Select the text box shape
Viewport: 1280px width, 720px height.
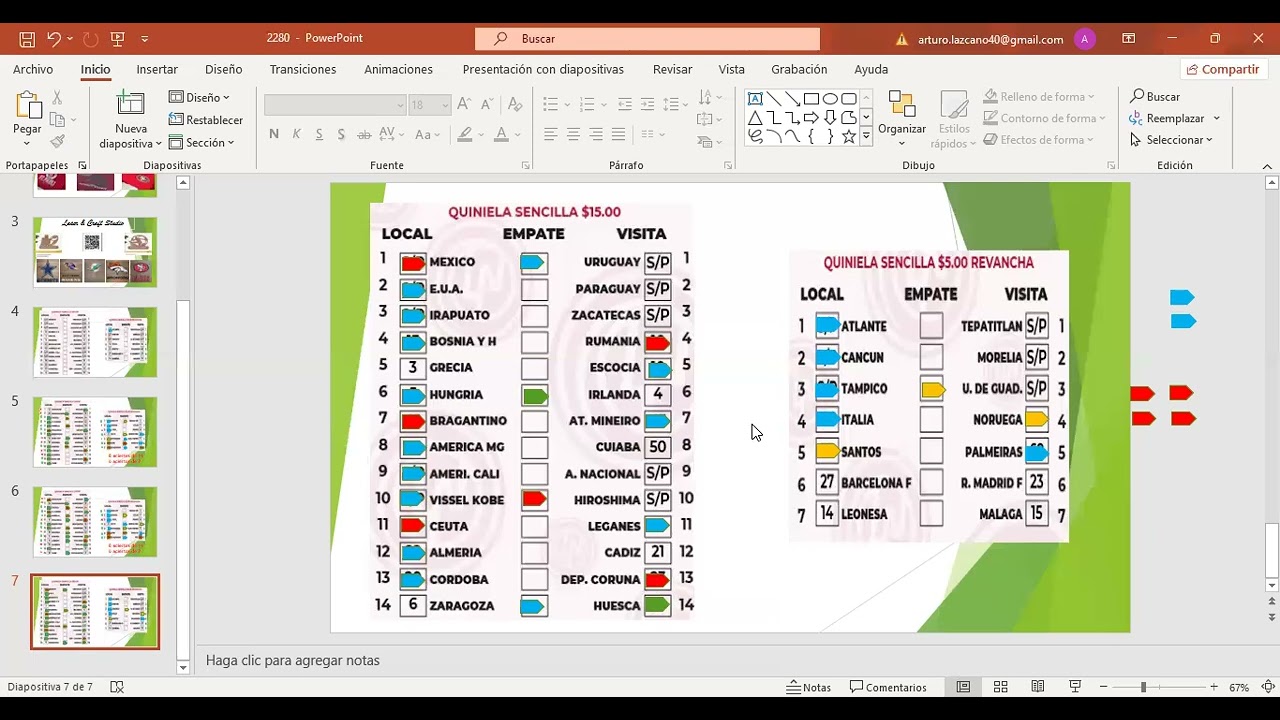click(755, 98)
